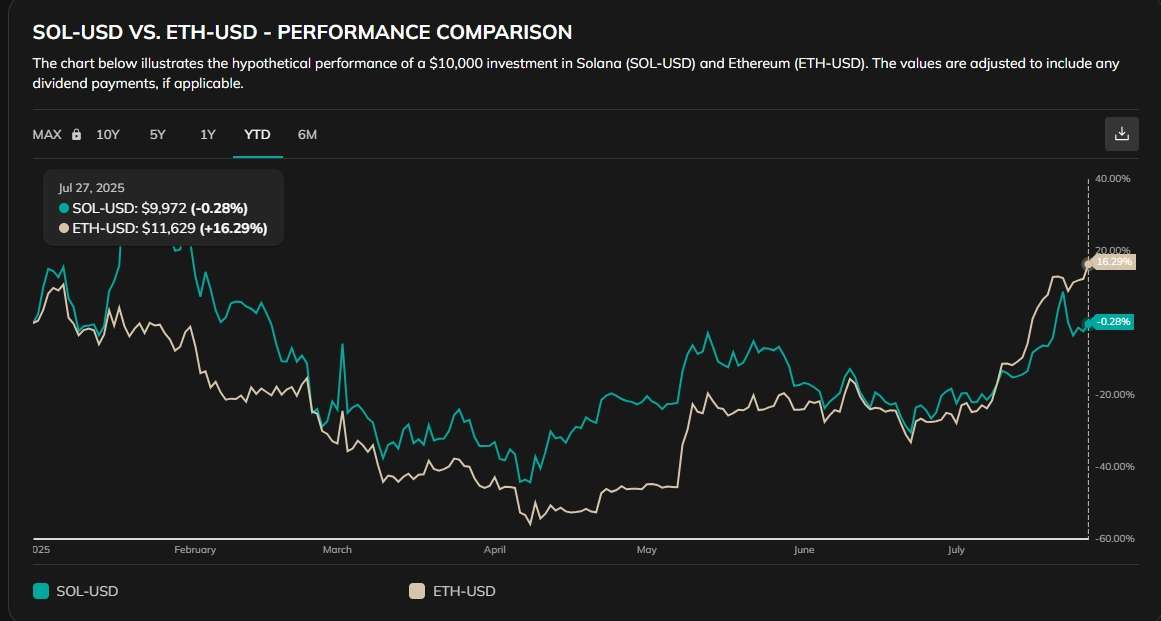Click the teal SOL-USD legend color swatch
1161x621 pixels.
tap(41, 591)
